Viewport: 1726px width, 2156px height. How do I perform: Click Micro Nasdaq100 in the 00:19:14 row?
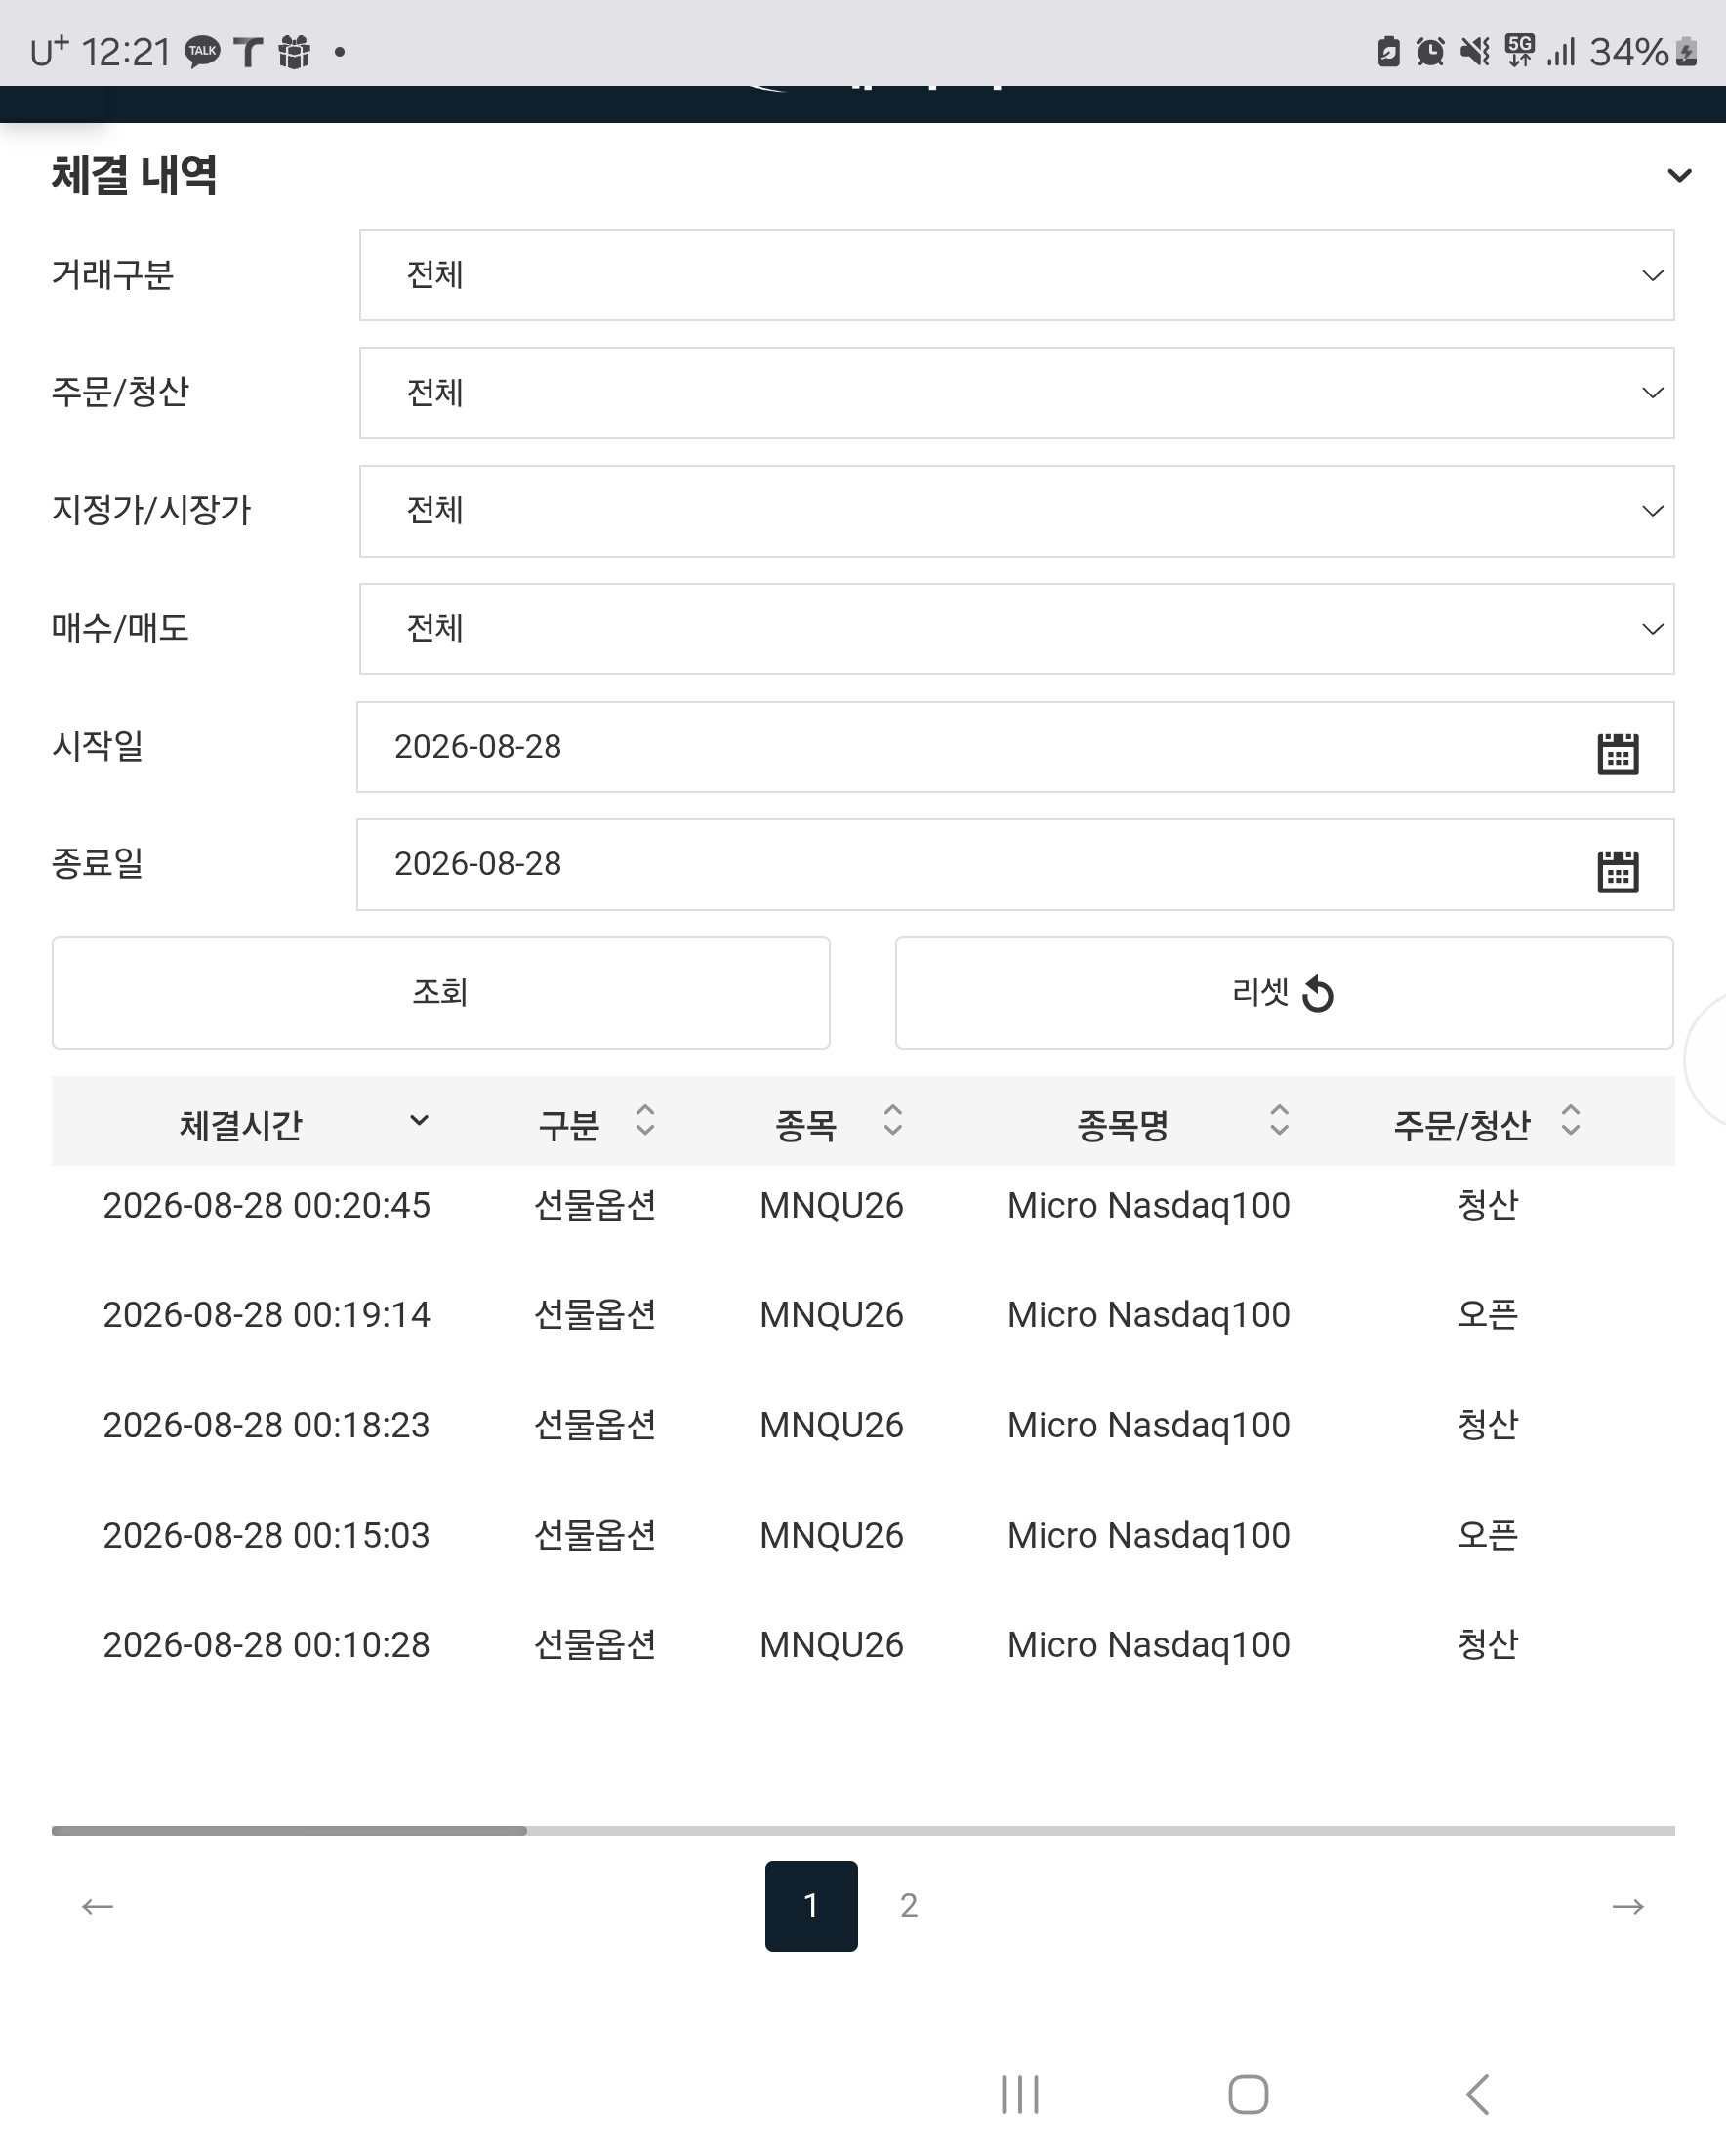point(1148,1316)
